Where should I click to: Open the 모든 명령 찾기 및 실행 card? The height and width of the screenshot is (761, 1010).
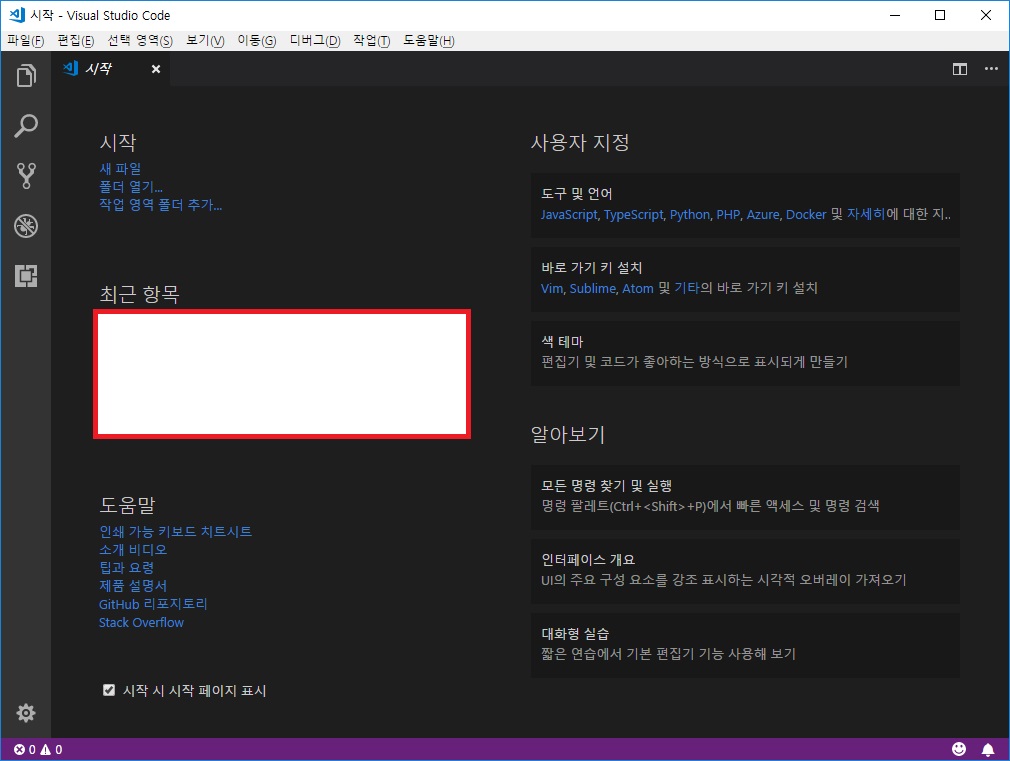745,497
